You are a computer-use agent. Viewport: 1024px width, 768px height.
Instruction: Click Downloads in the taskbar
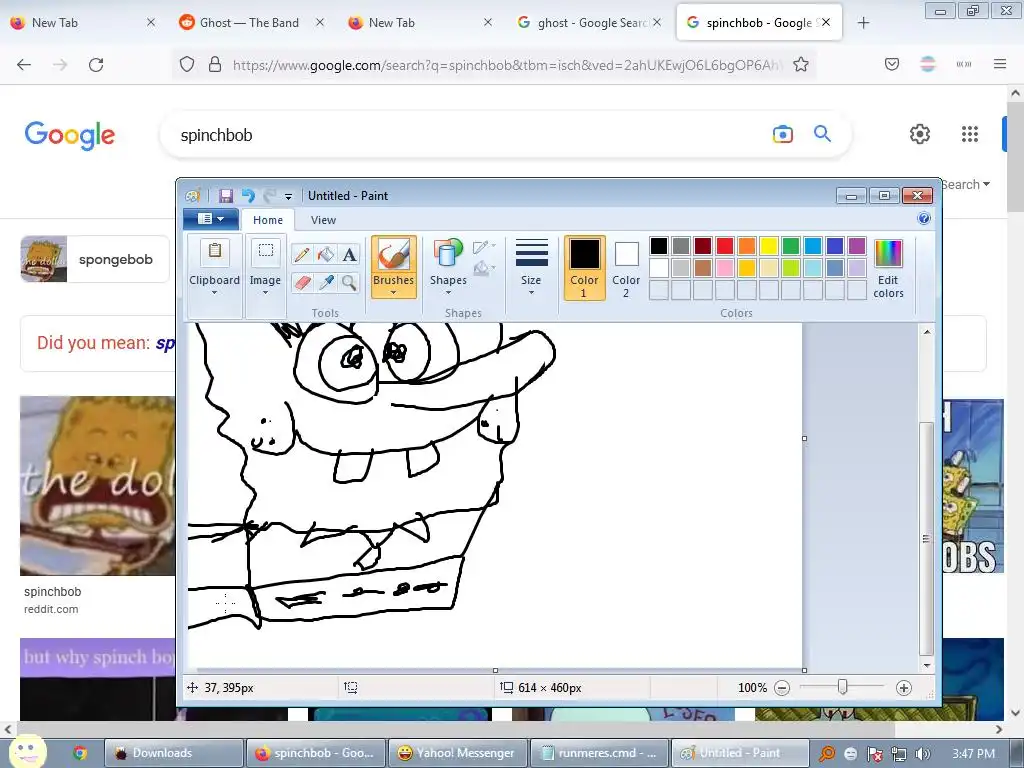click(174, 753)
